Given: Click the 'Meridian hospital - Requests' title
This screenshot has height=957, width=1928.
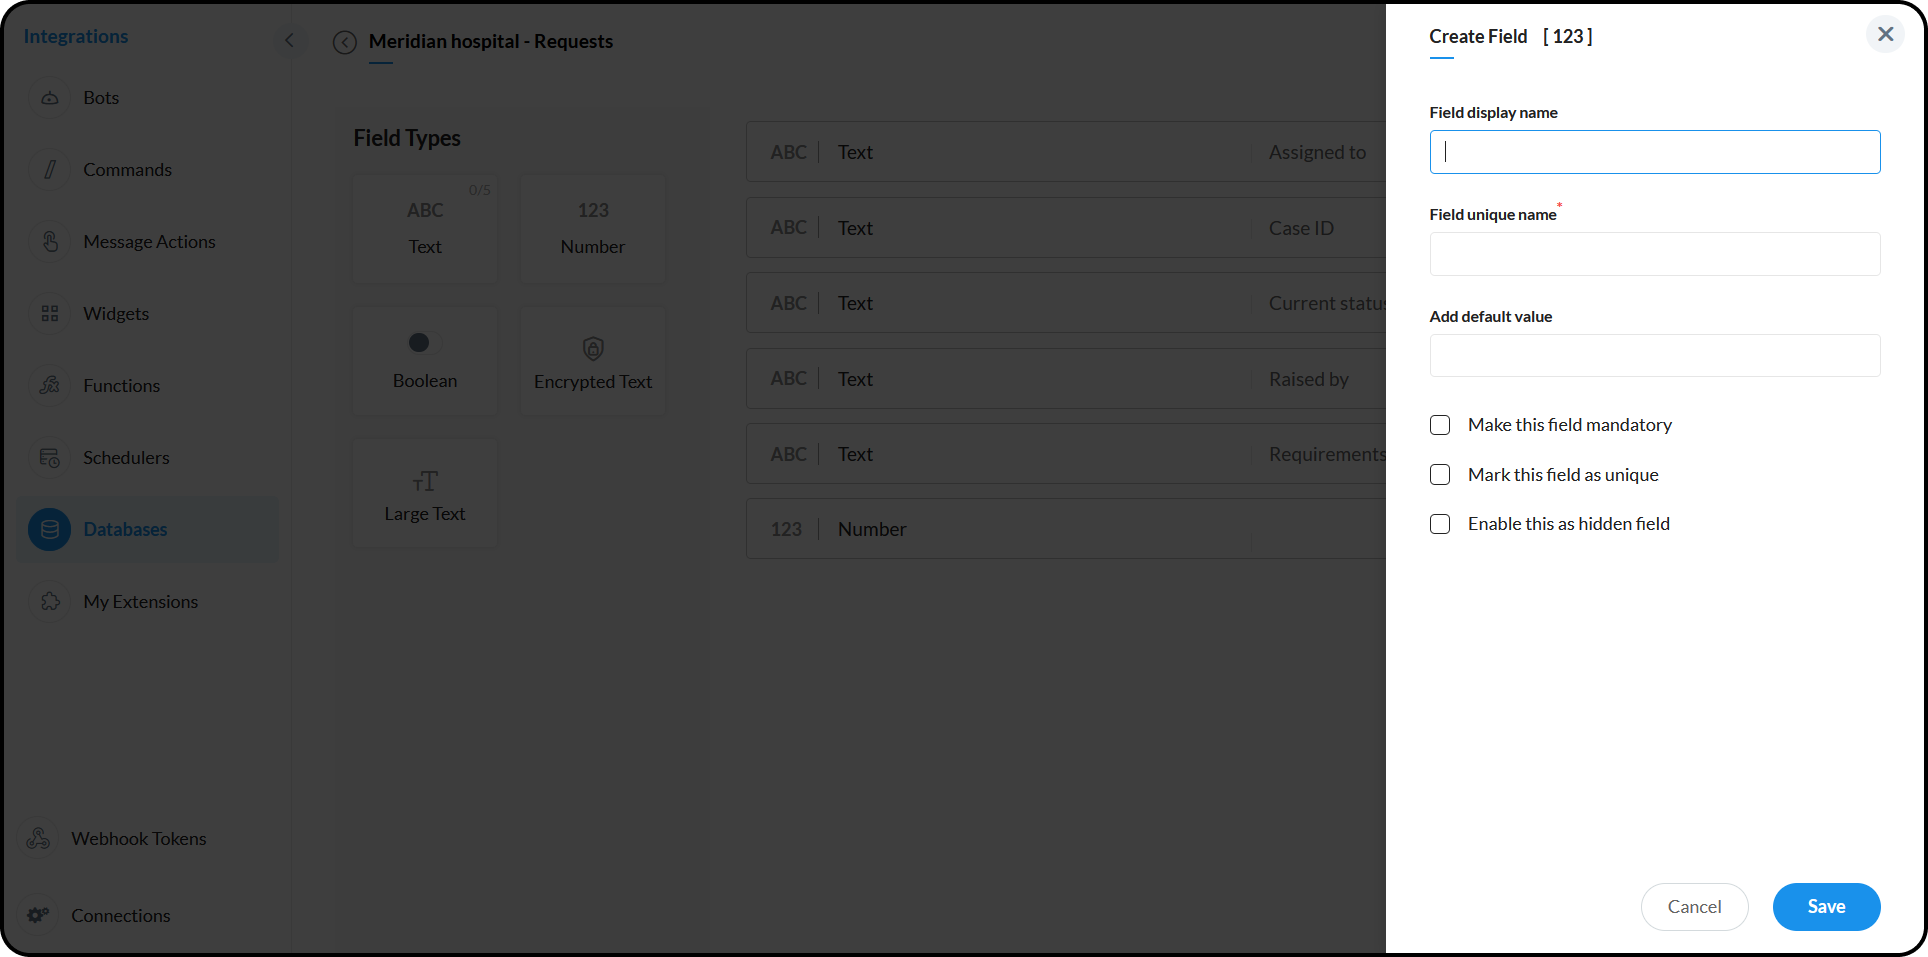Looking at the screenshot, I should pos(491,41).
